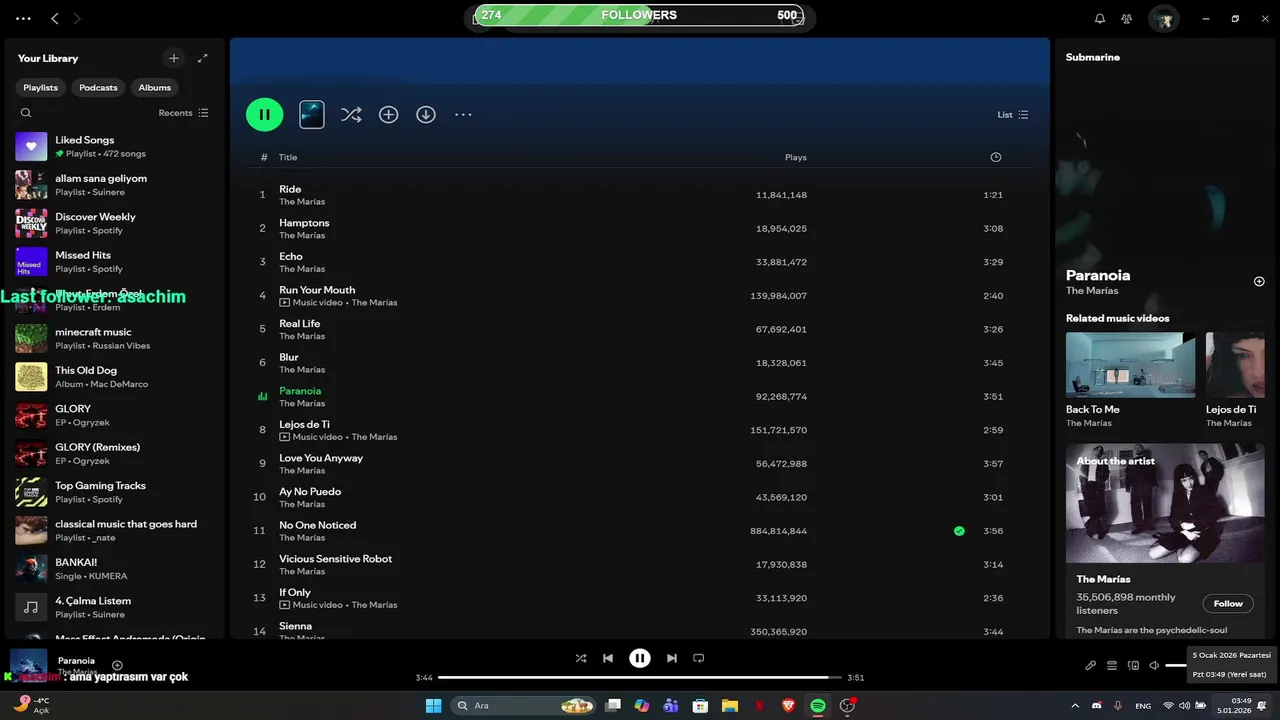Open the Liked Songs playlist
The height and width of the screenshot is (720, 1280).
[x=114, y=147]
